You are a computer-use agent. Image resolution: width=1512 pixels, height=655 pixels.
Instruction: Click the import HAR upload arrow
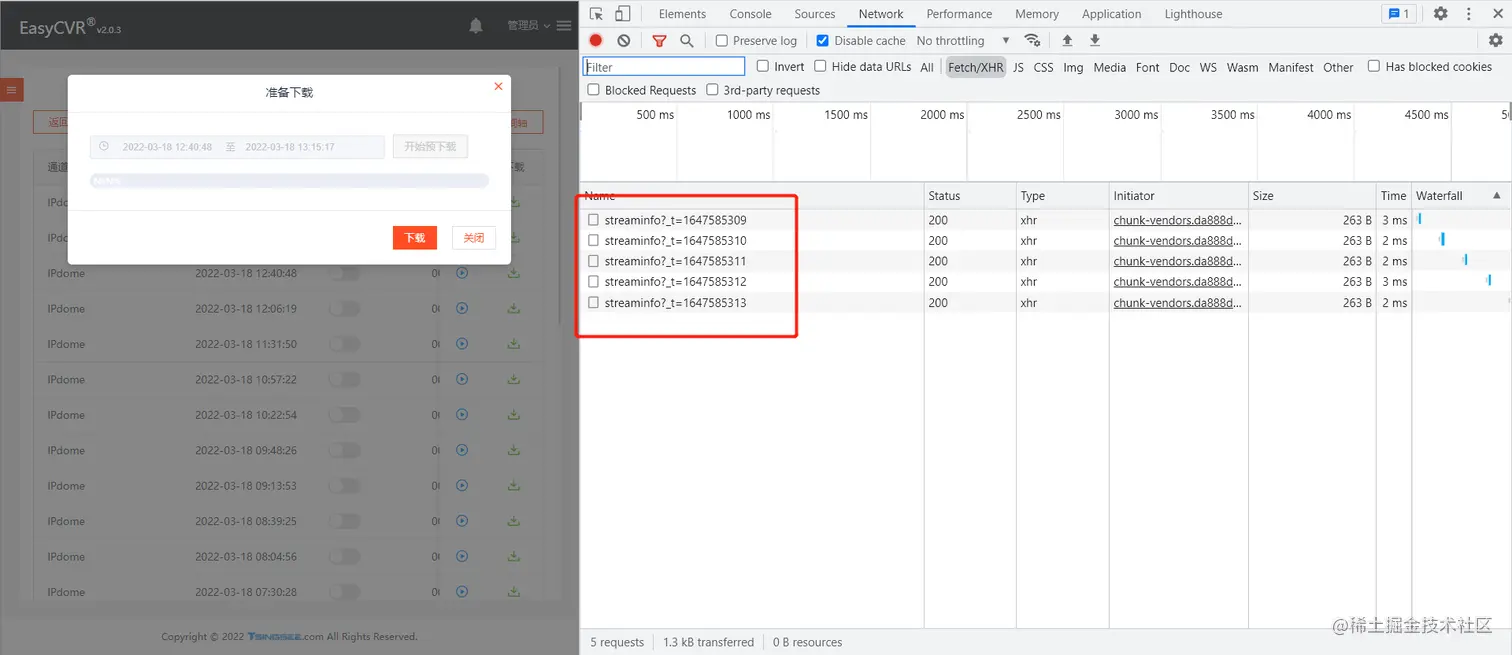tap(1067, 40)
